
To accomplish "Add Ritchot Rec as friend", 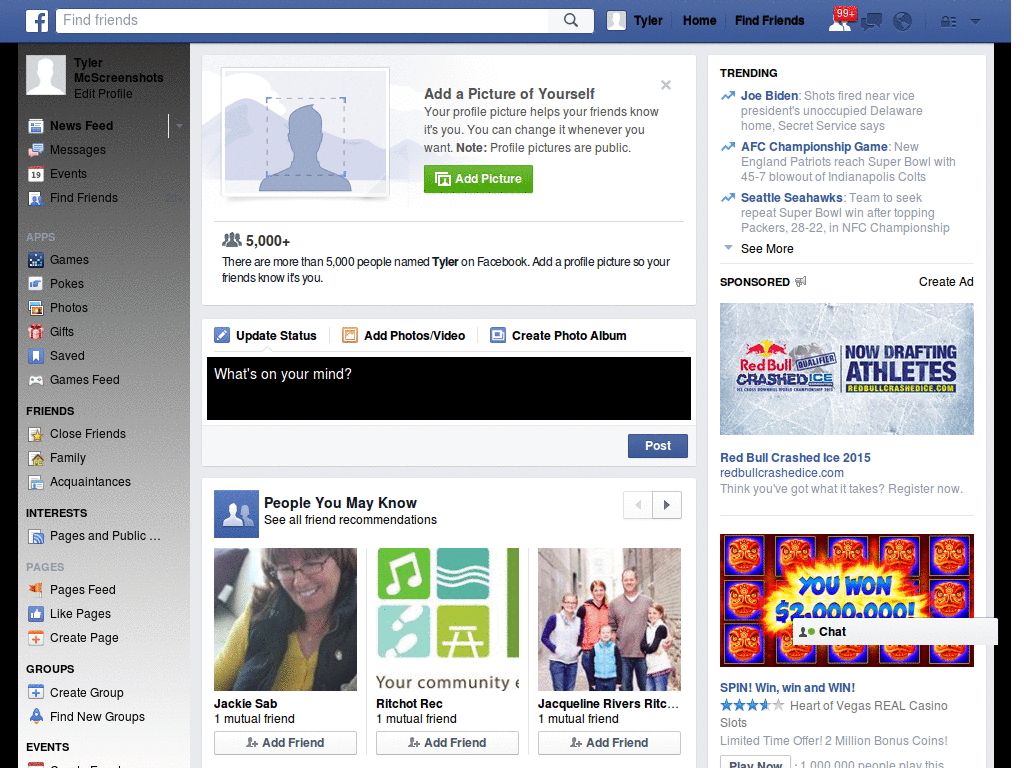I will click(447, 743).
